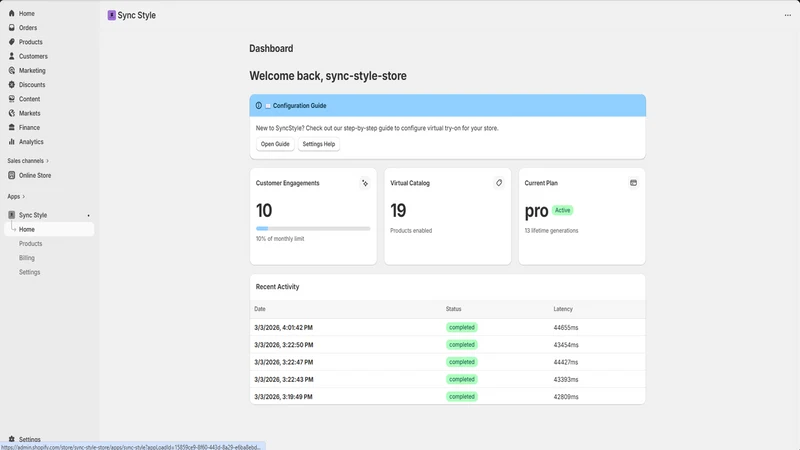Click the Customer Engagements sparkle icon
Screen dimensions: 800x450
pos(365,183)
